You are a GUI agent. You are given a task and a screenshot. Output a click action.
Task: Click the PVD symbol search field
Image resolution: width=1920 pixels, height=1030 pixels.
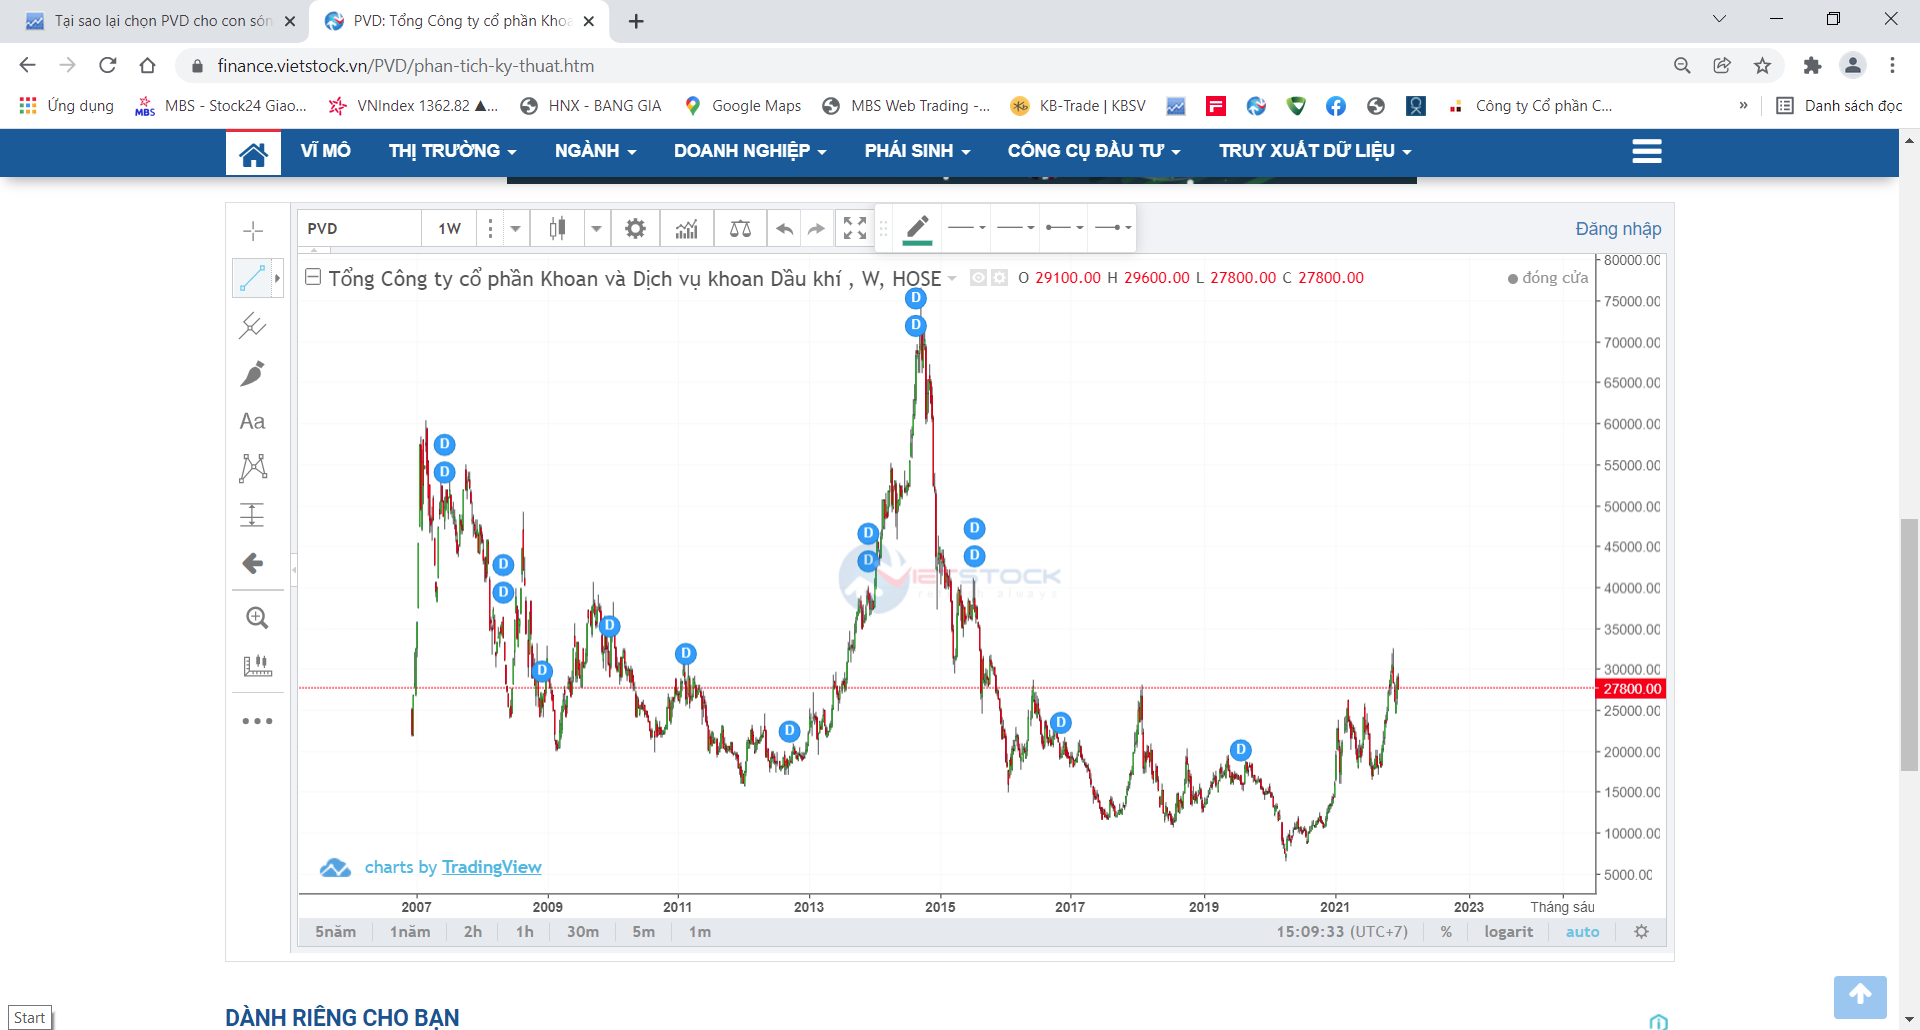(x=360, y=229)
